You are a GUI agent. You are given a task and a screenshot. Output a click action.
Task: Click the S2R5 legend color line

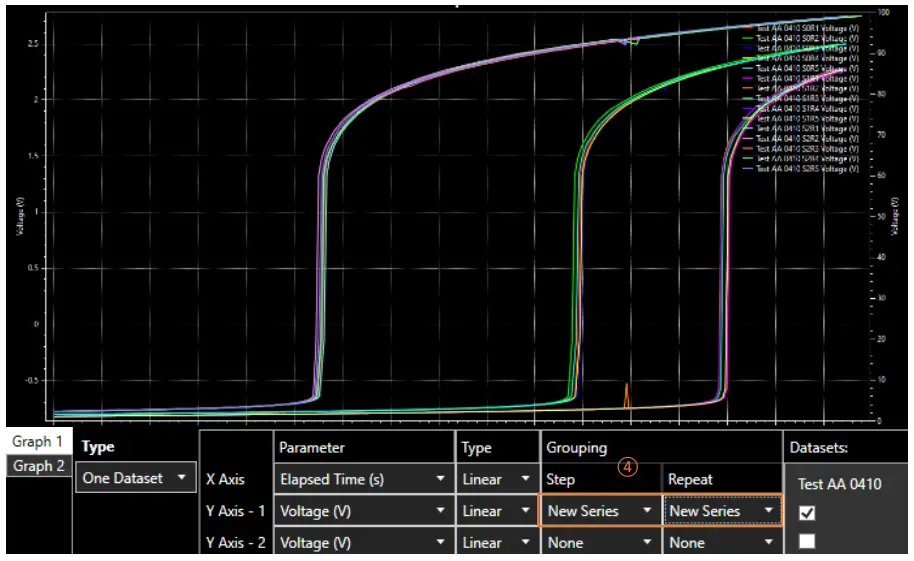(747, 169)
